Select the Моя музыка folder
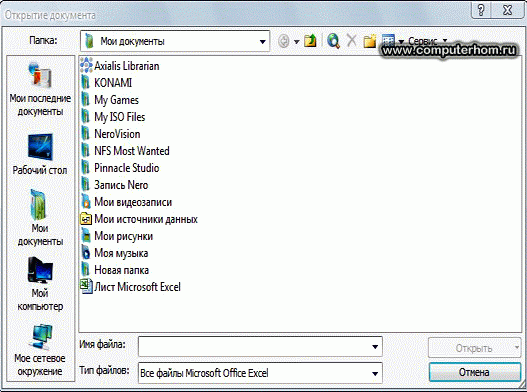The height and width of the screenshot is (392, 527). coord(114,253)
